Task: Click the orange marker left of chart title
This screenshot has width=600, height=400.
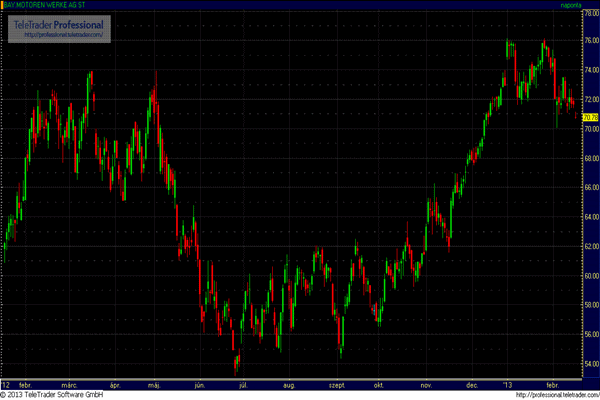Action: (x=3, y=6)
